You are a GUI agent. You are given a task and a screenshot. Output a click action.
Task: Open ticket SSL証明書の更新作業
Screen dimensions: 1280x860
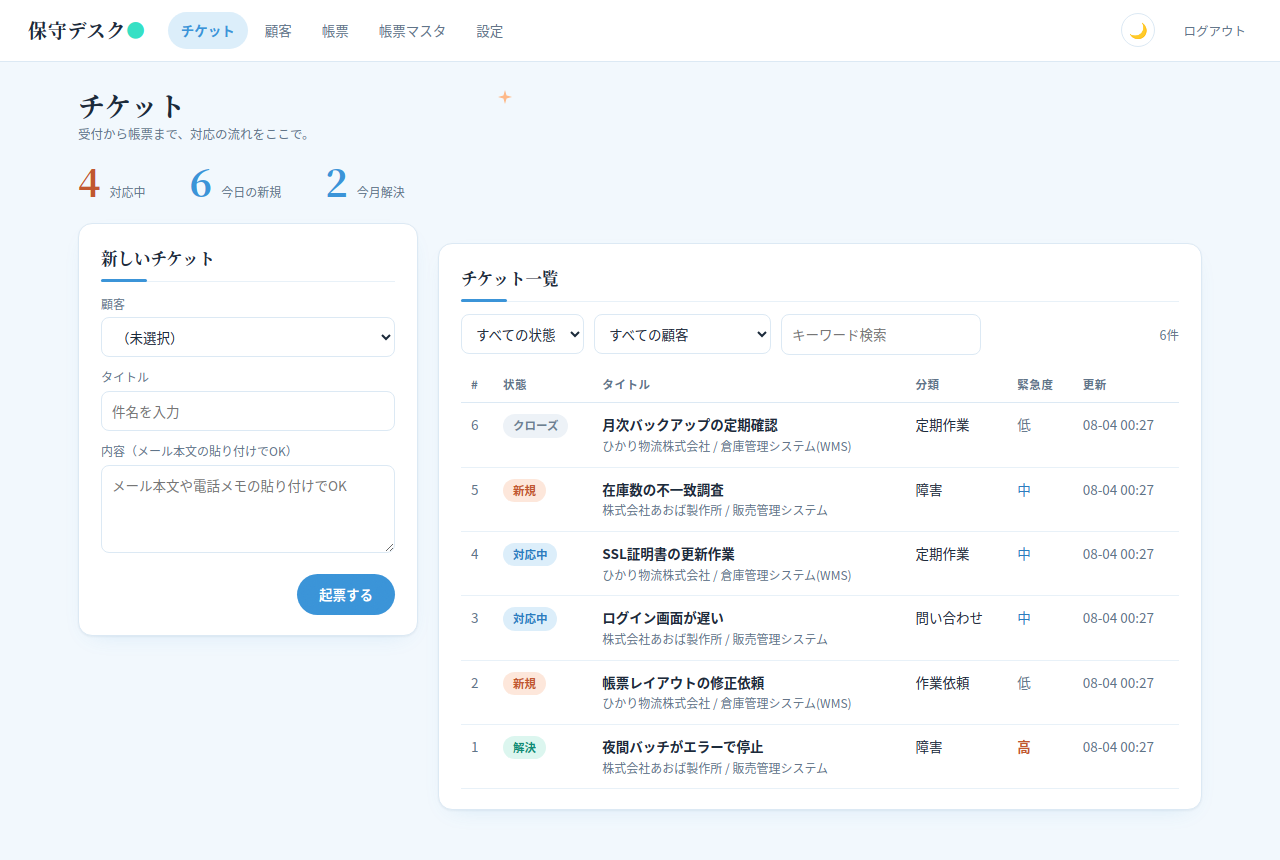(668, 554)
